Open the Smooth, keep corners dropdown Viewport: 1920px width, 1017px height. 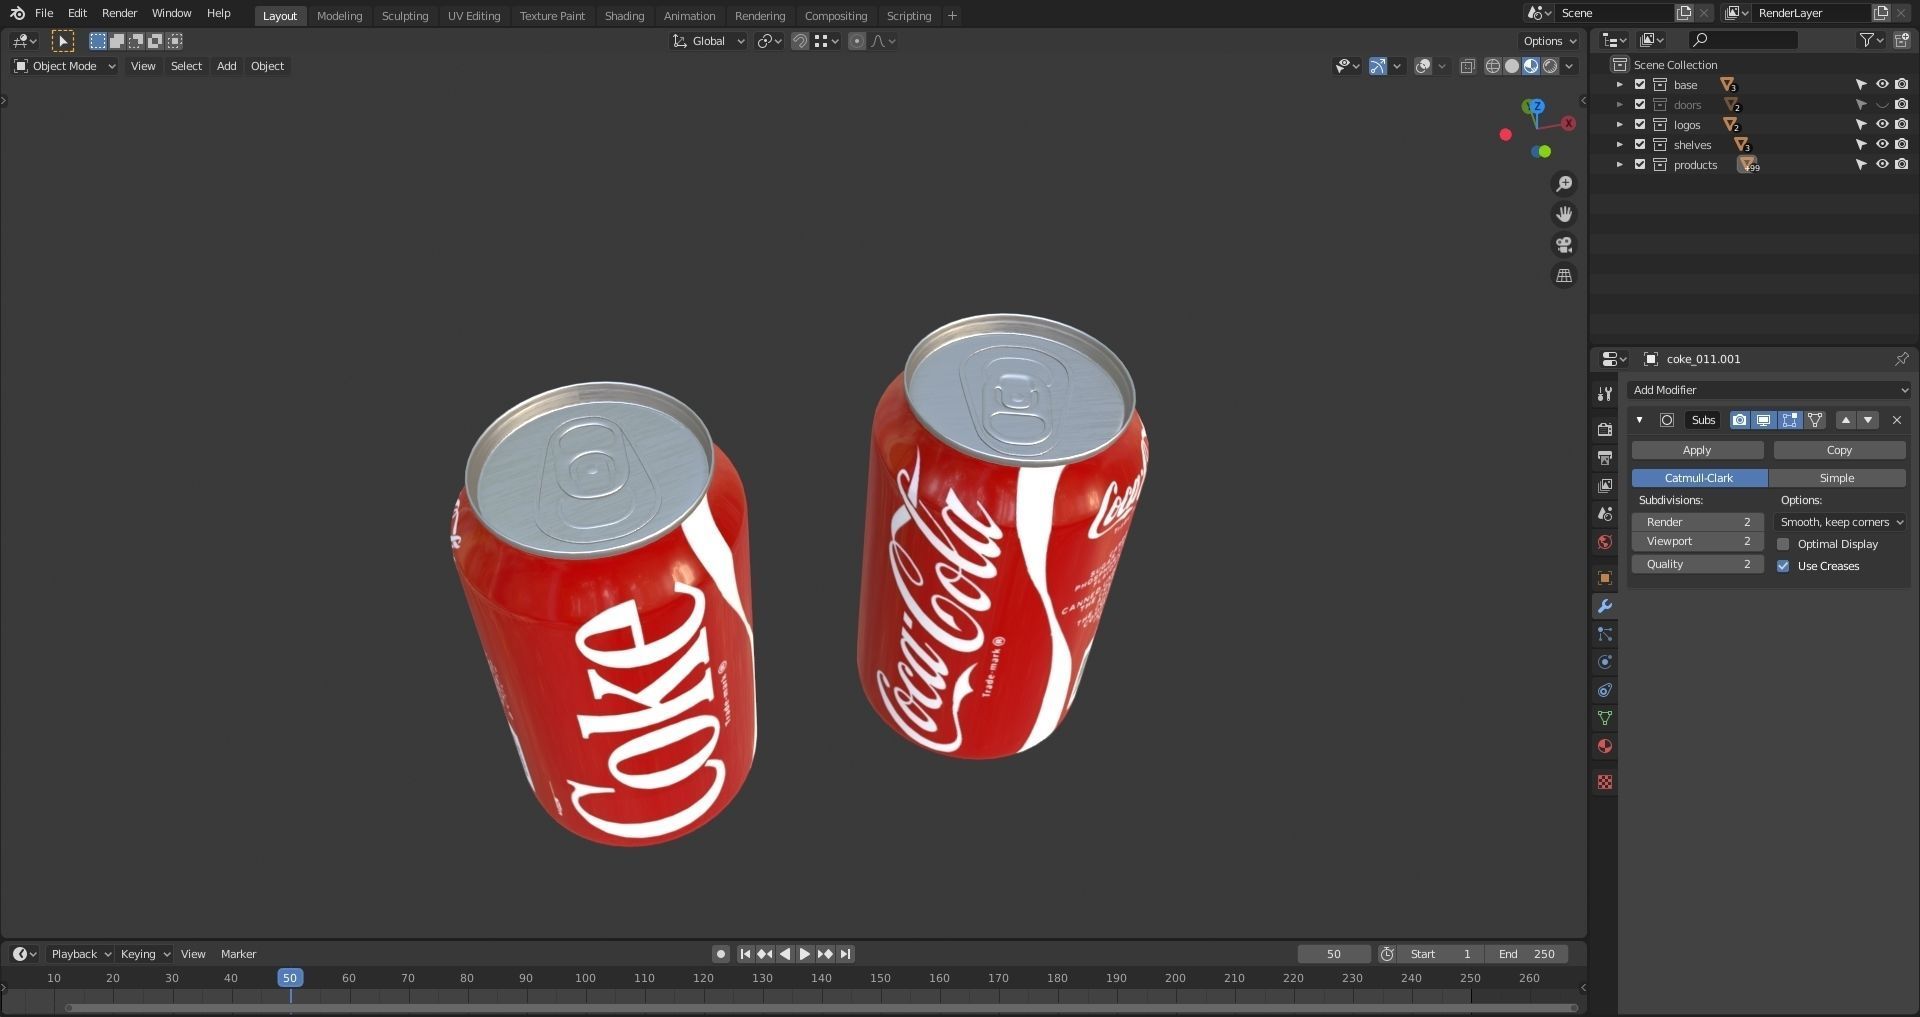point(1842,522)
